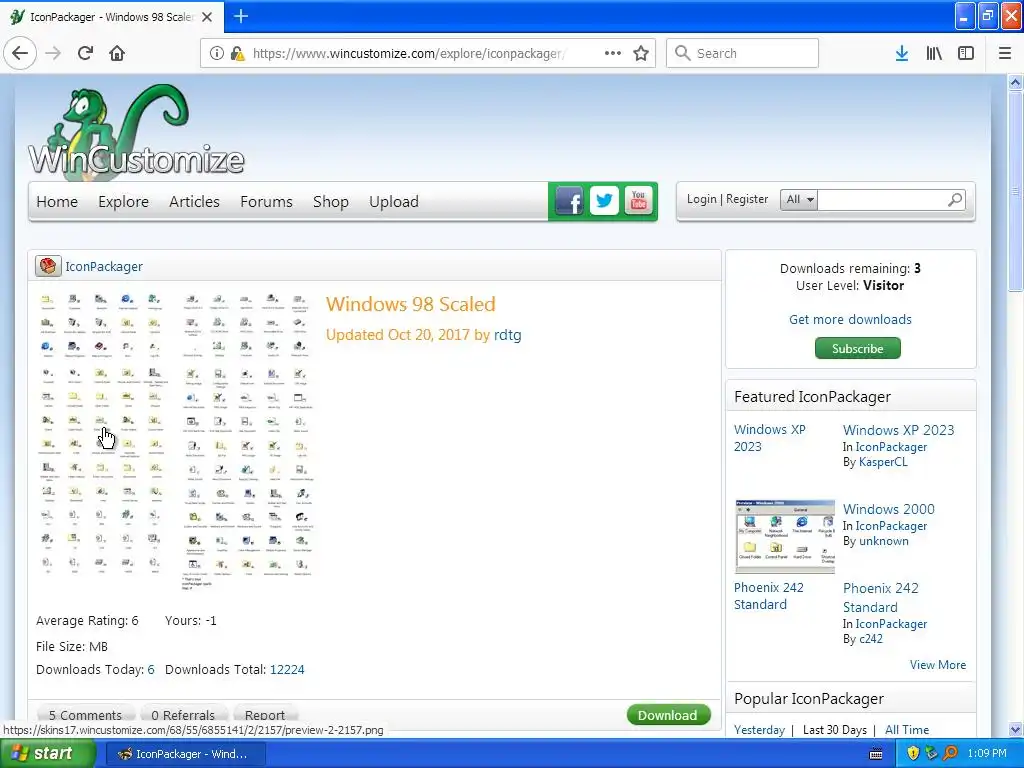Open the IconPackager breadcrumb link
The width and height of the screenshot is (1024, 768).
pos(104,266)
